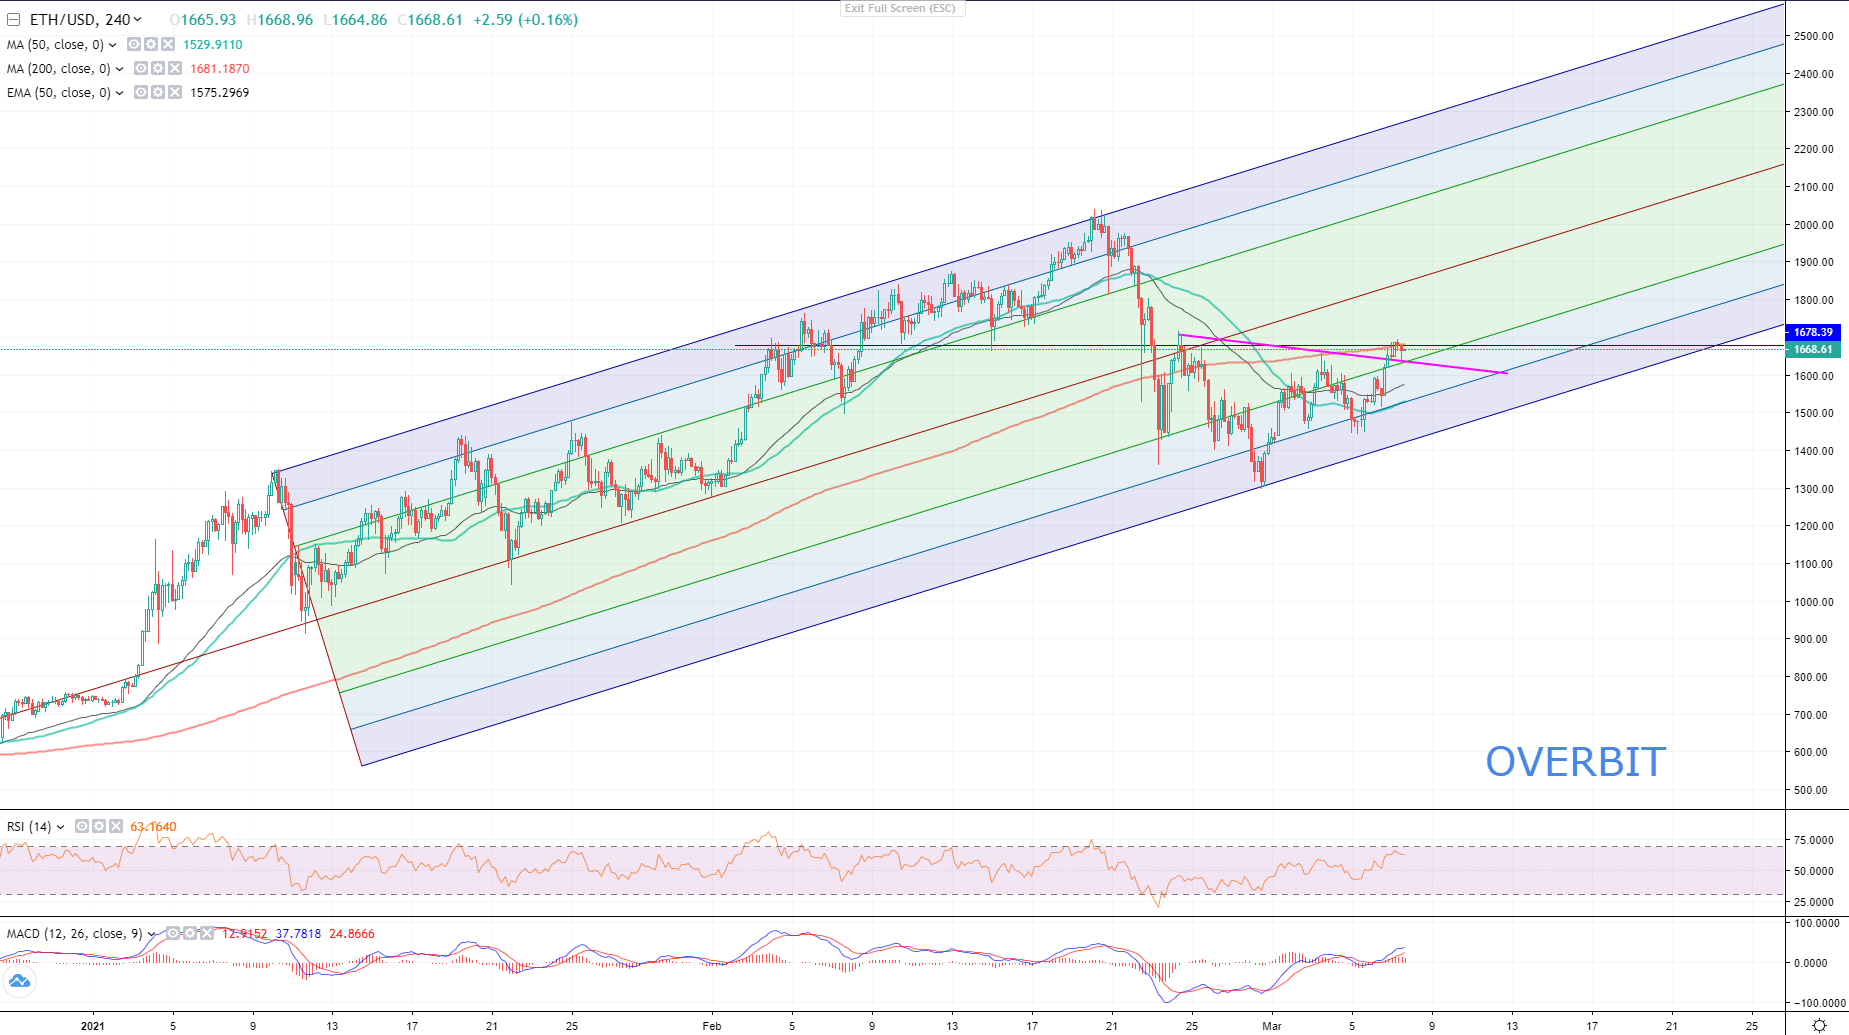Expand the MA (200, close, 0) dropdown
The height and width of the screenshot is (1035, 1849).
pyautogui.click(x=120, y=69)
